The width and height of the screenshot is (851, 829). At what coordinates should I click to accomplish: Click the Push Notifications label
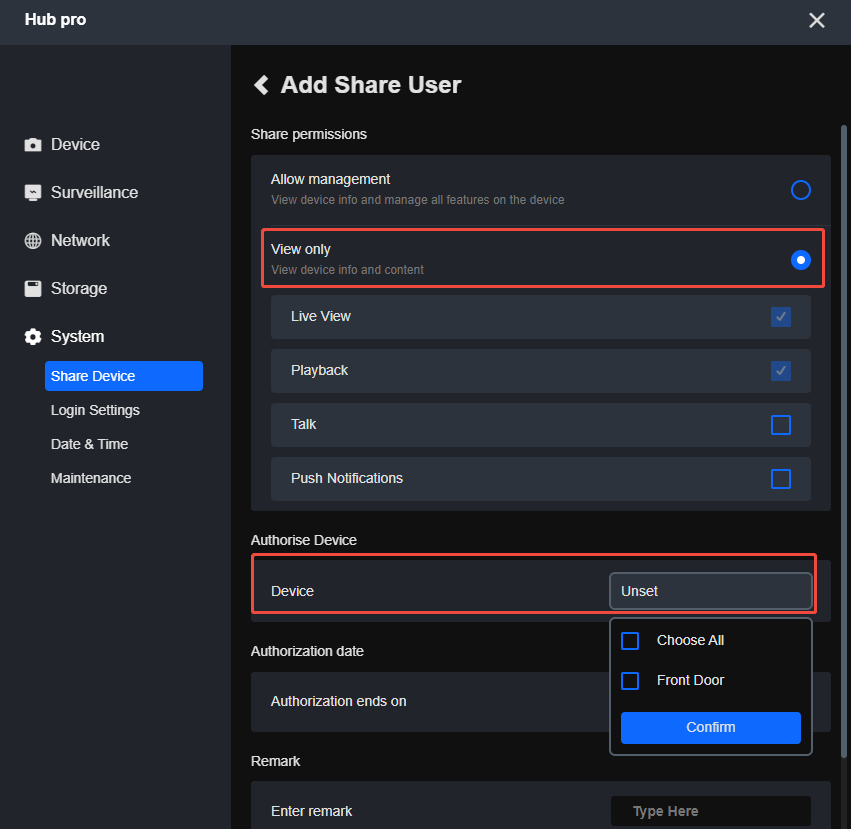coord(347,478)
